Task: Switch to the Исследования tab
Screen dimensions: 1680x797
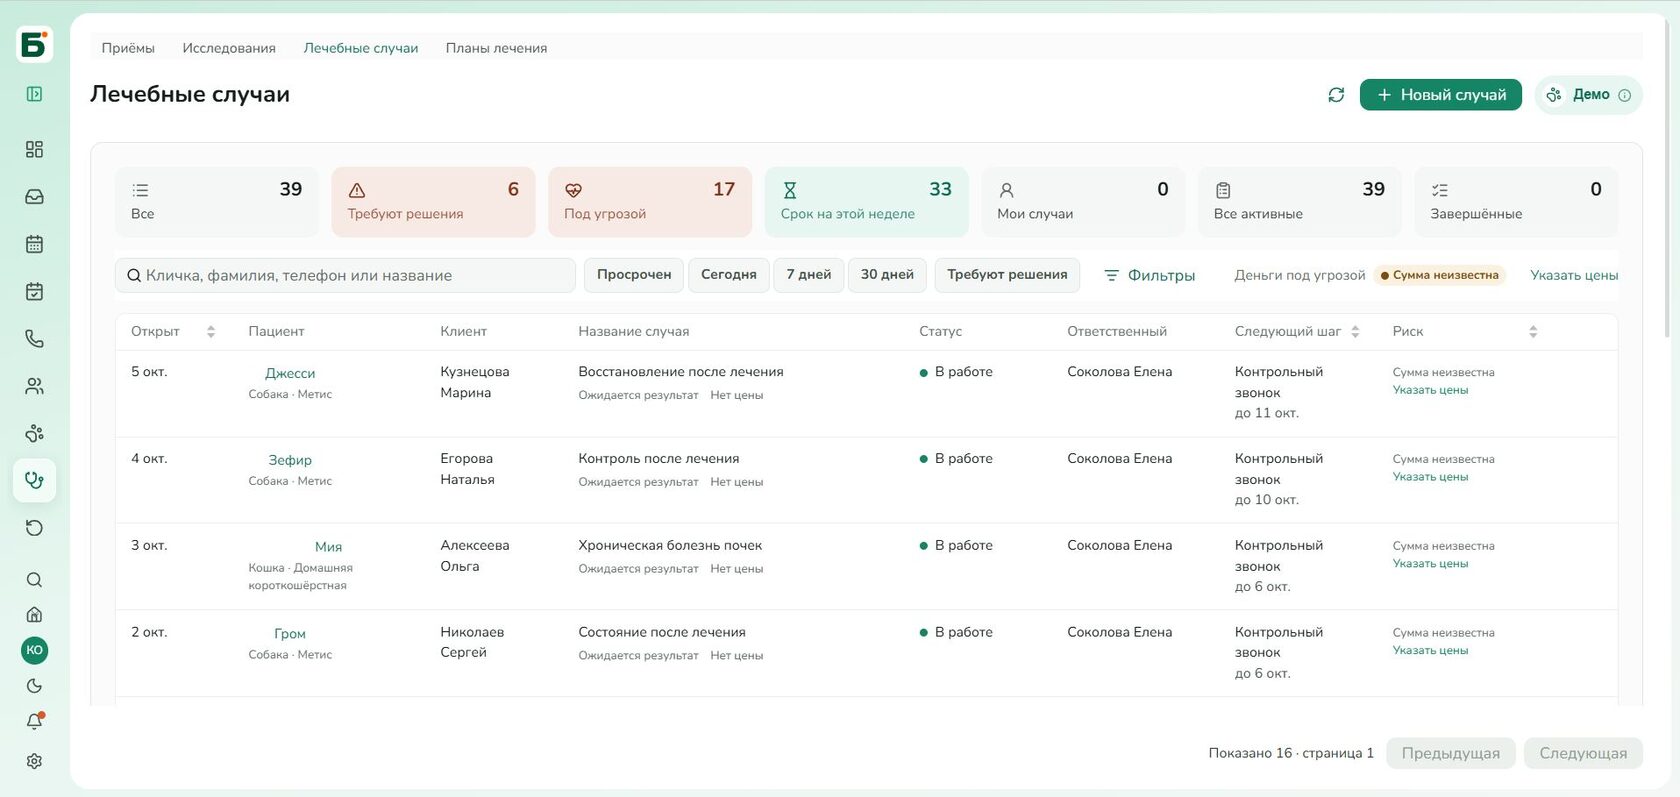Action: point(229,48)
